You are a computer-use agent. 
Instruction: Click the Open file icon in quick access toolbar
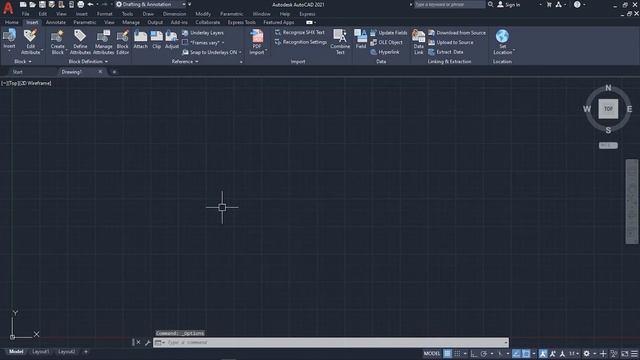click(x=33, y=4)
